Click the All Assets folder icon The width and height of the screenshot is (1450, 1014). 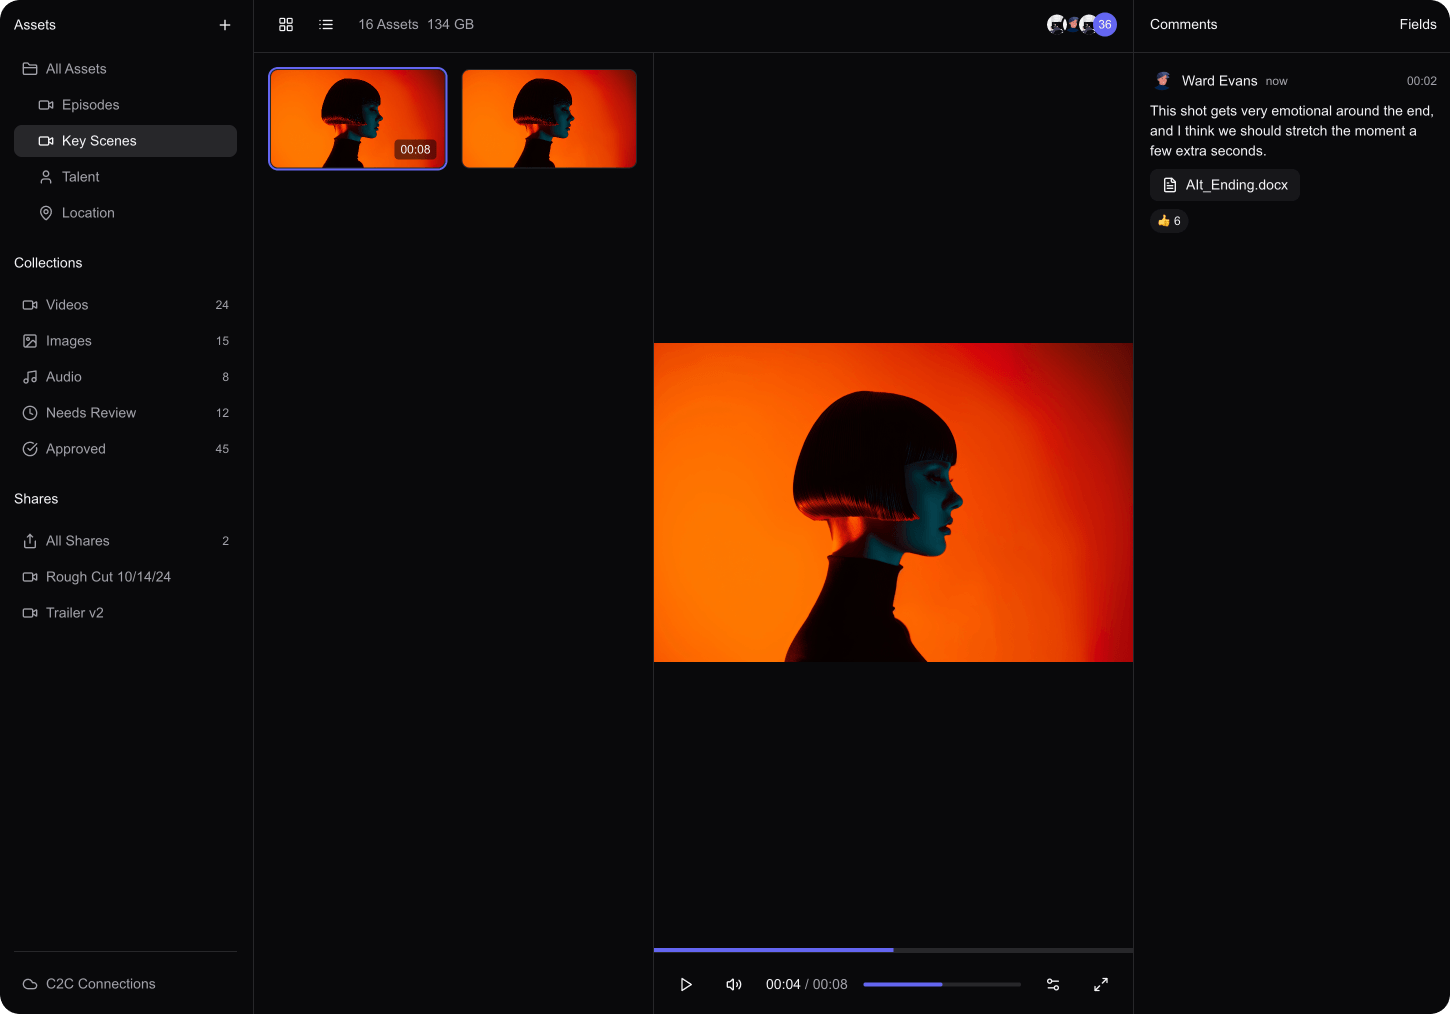30,69
